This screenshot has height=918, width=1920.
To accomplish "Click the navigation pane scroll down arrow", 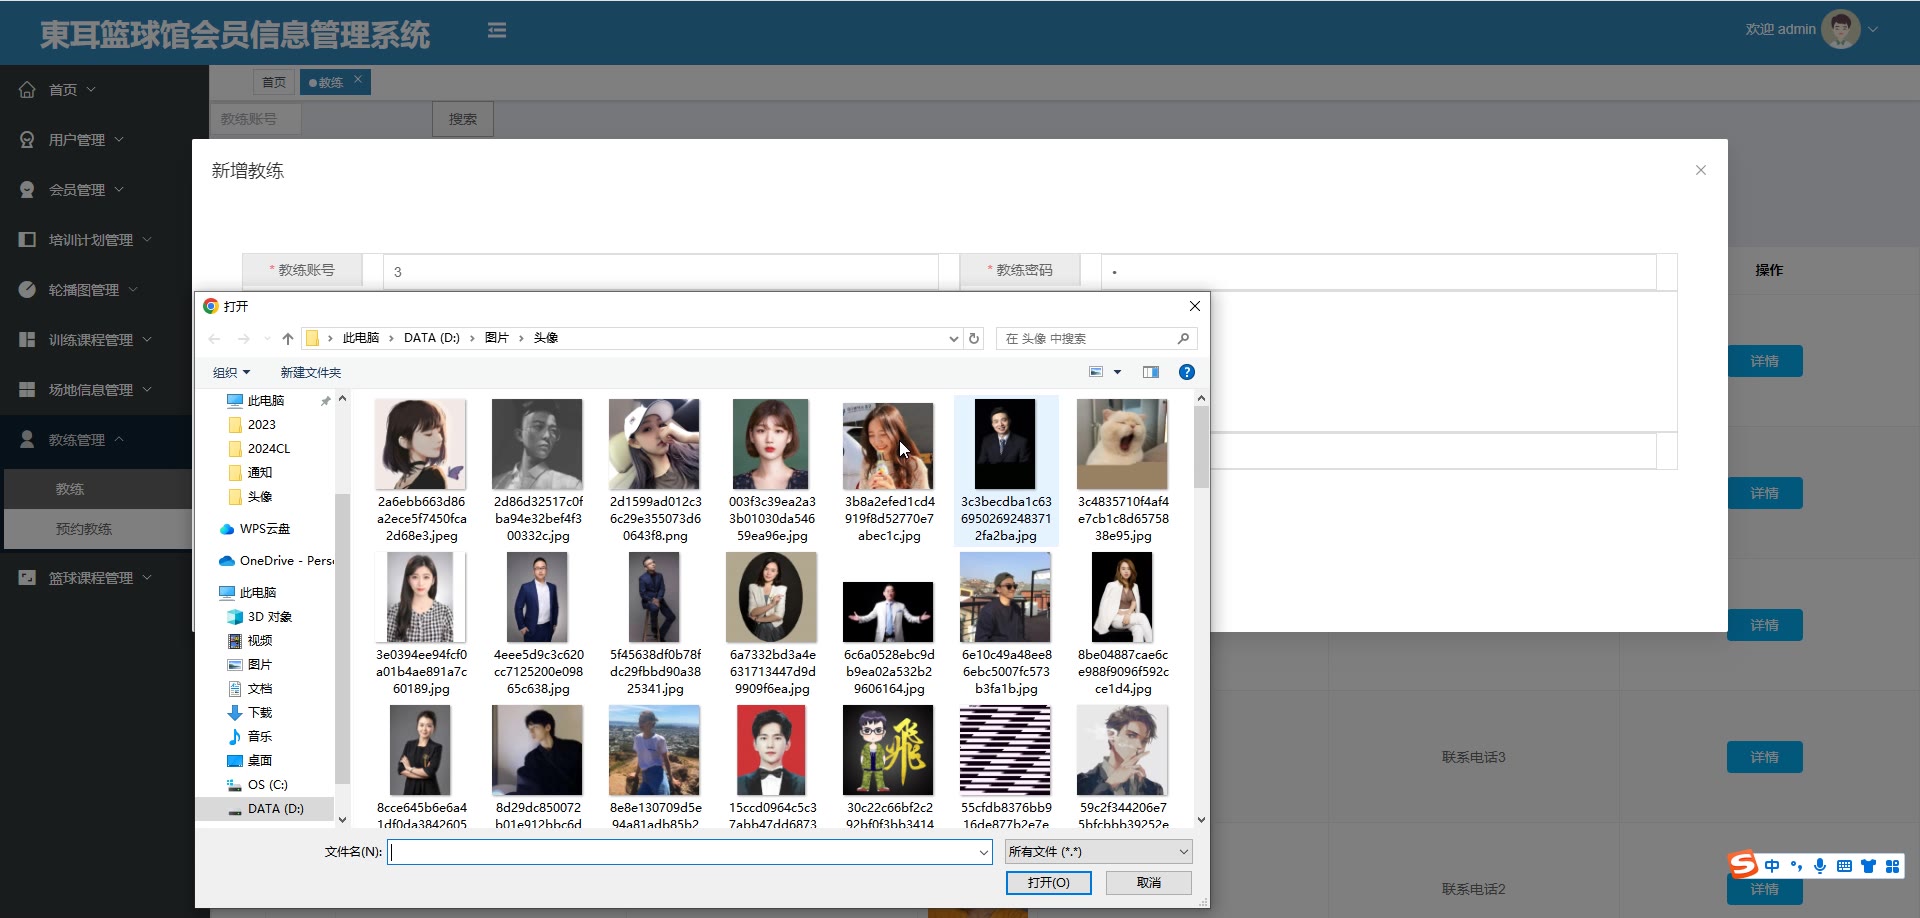I will coord(342,819).
